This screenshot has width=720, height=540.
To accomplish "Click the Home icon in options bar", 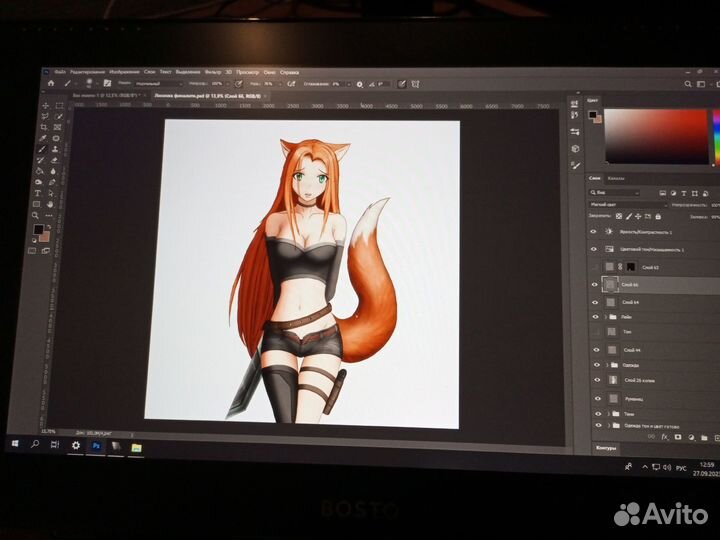I will [x=51, y=83].
